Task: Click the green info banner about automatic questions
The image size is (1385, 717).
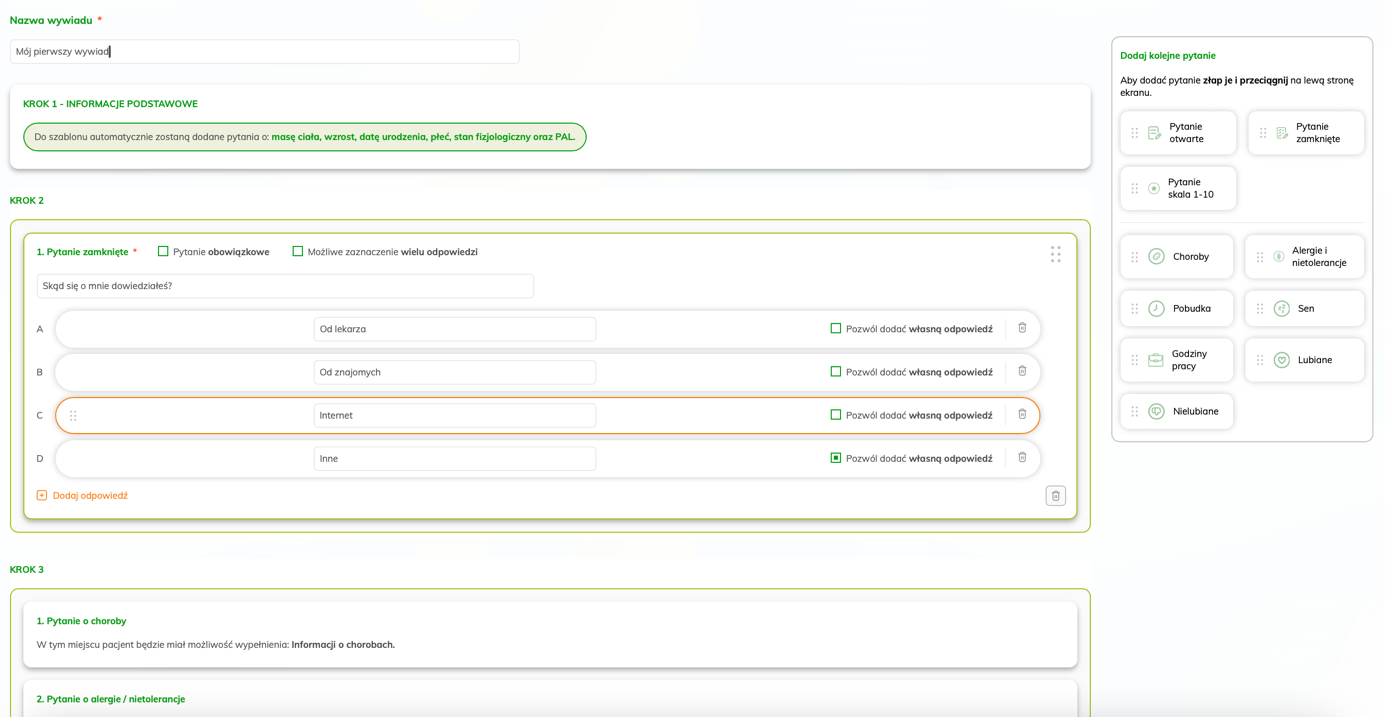Action: tap(305, 137)
